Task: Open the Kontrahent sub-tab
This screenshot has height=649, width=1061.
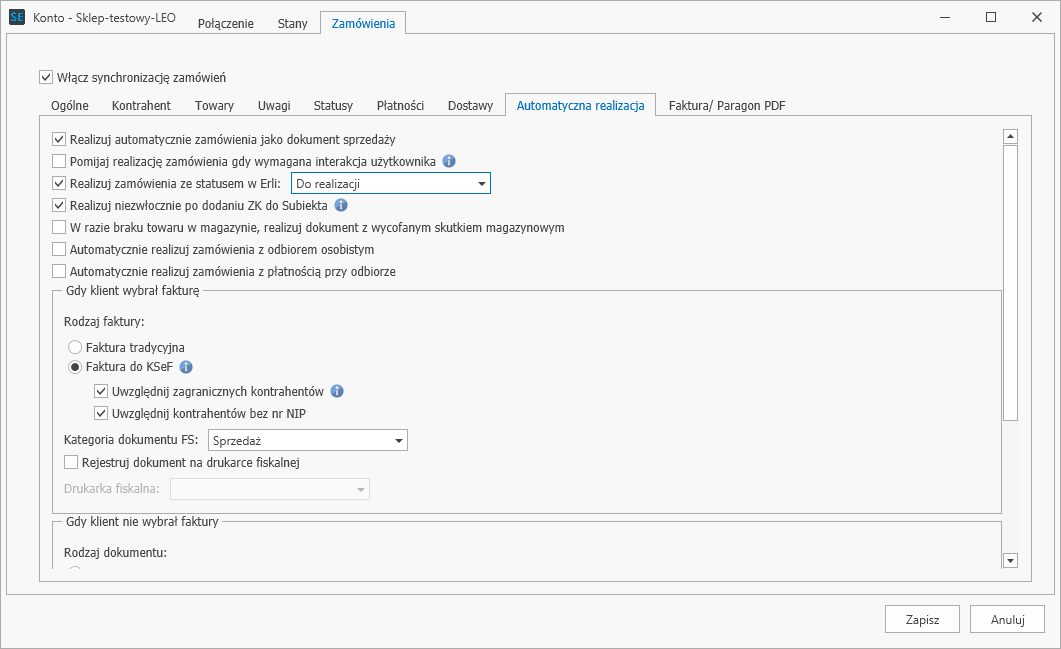Action: click(x=141, y=106)
